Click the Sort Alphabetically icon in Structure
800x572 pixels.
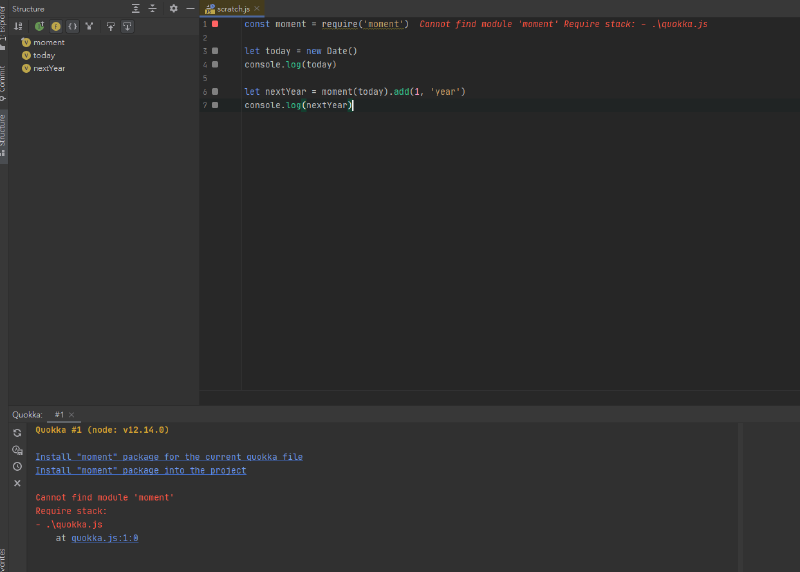pyautogui.click(x=18, y=26)
